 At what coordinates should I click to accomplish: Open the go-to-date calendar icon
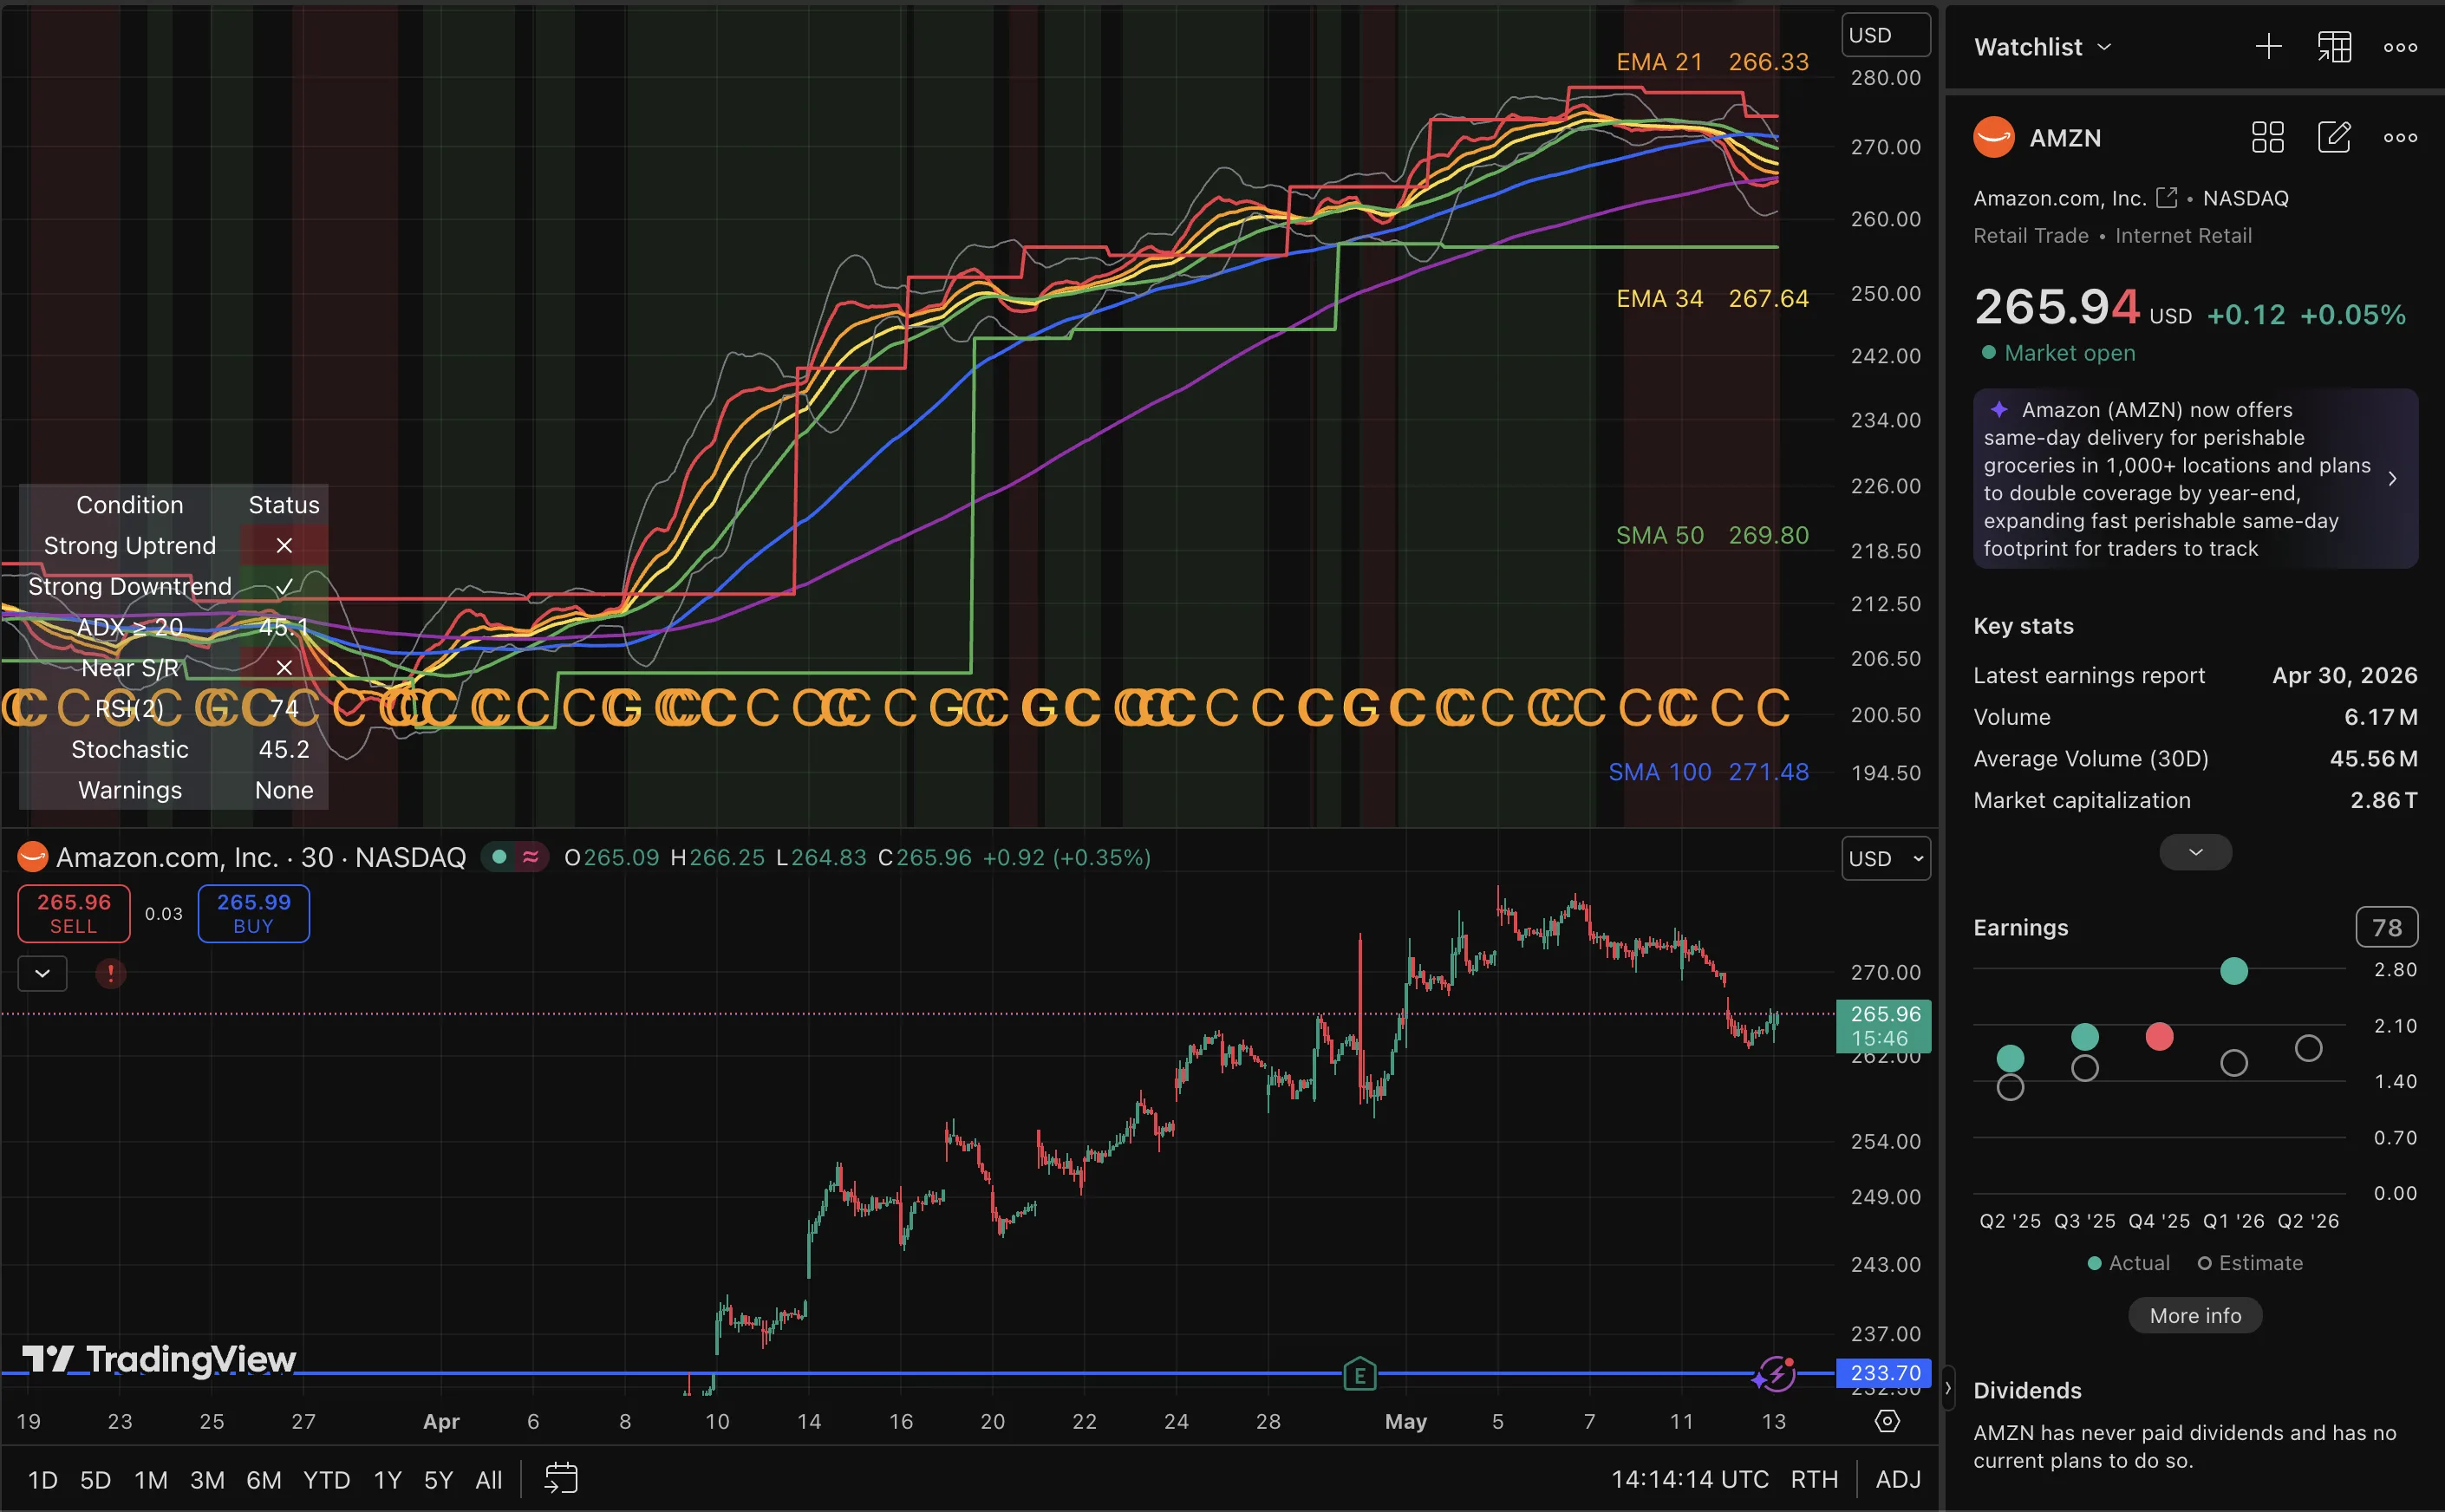561,1478
